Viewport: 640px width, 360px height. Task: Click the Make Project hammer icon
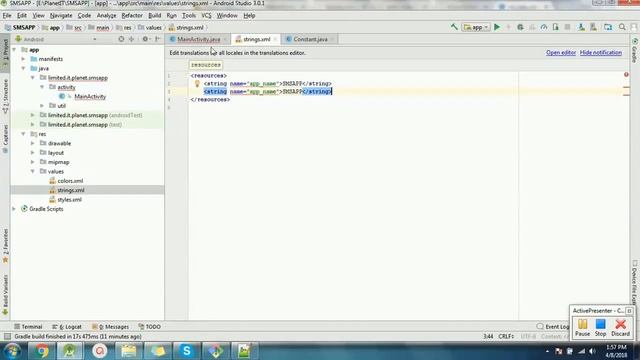(454, 27)
